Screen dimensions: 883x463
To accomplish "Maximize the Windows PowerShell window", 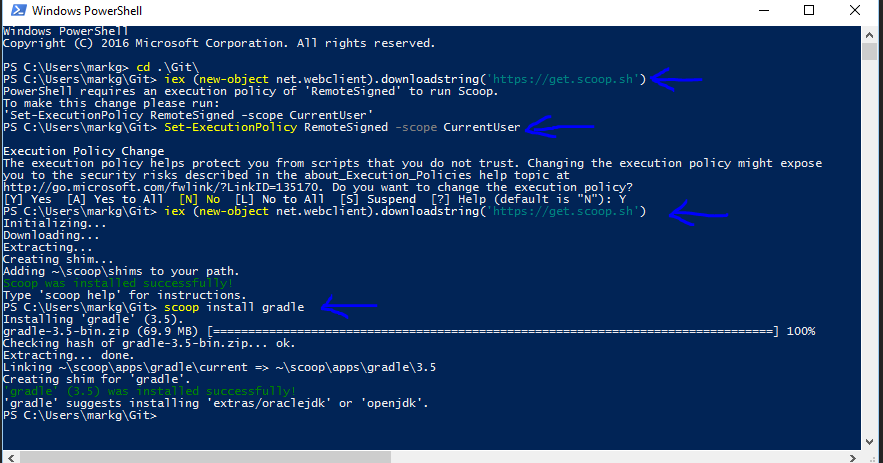I will pos(809,10).
